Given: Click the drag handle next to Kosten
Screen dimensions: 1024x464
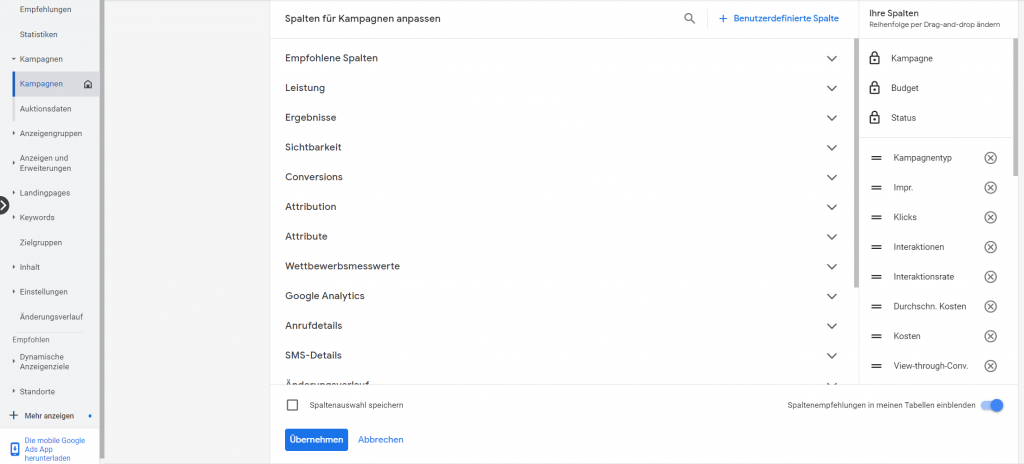Looking at the screenshot, I should (876, 336).
